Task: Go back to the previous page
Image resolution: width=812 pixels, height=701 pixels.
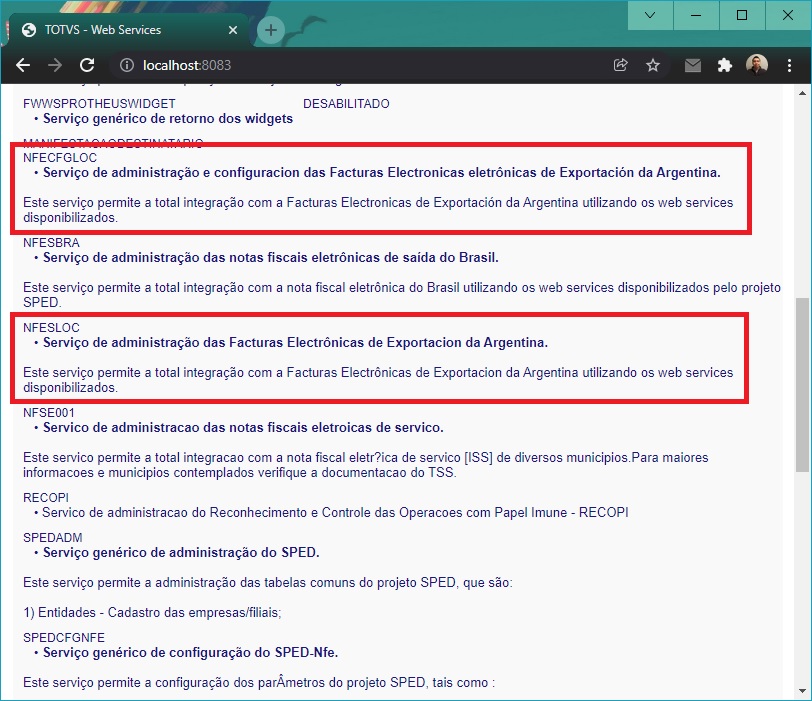Action: tap(23, 65)
